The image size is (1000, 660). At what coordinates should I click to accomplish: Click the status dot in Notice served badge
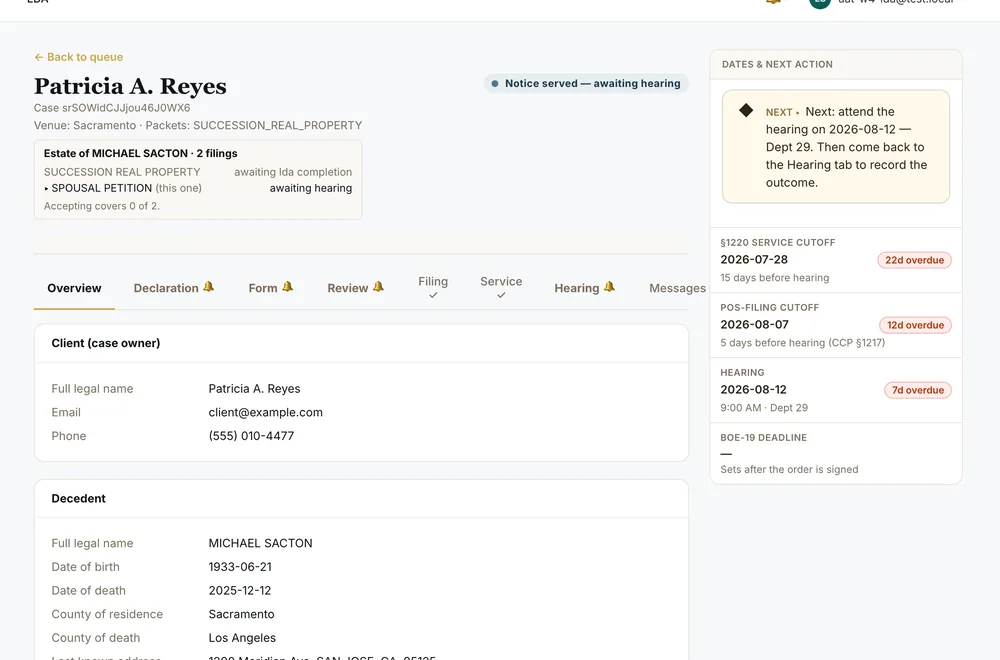(x=494, y=84)
